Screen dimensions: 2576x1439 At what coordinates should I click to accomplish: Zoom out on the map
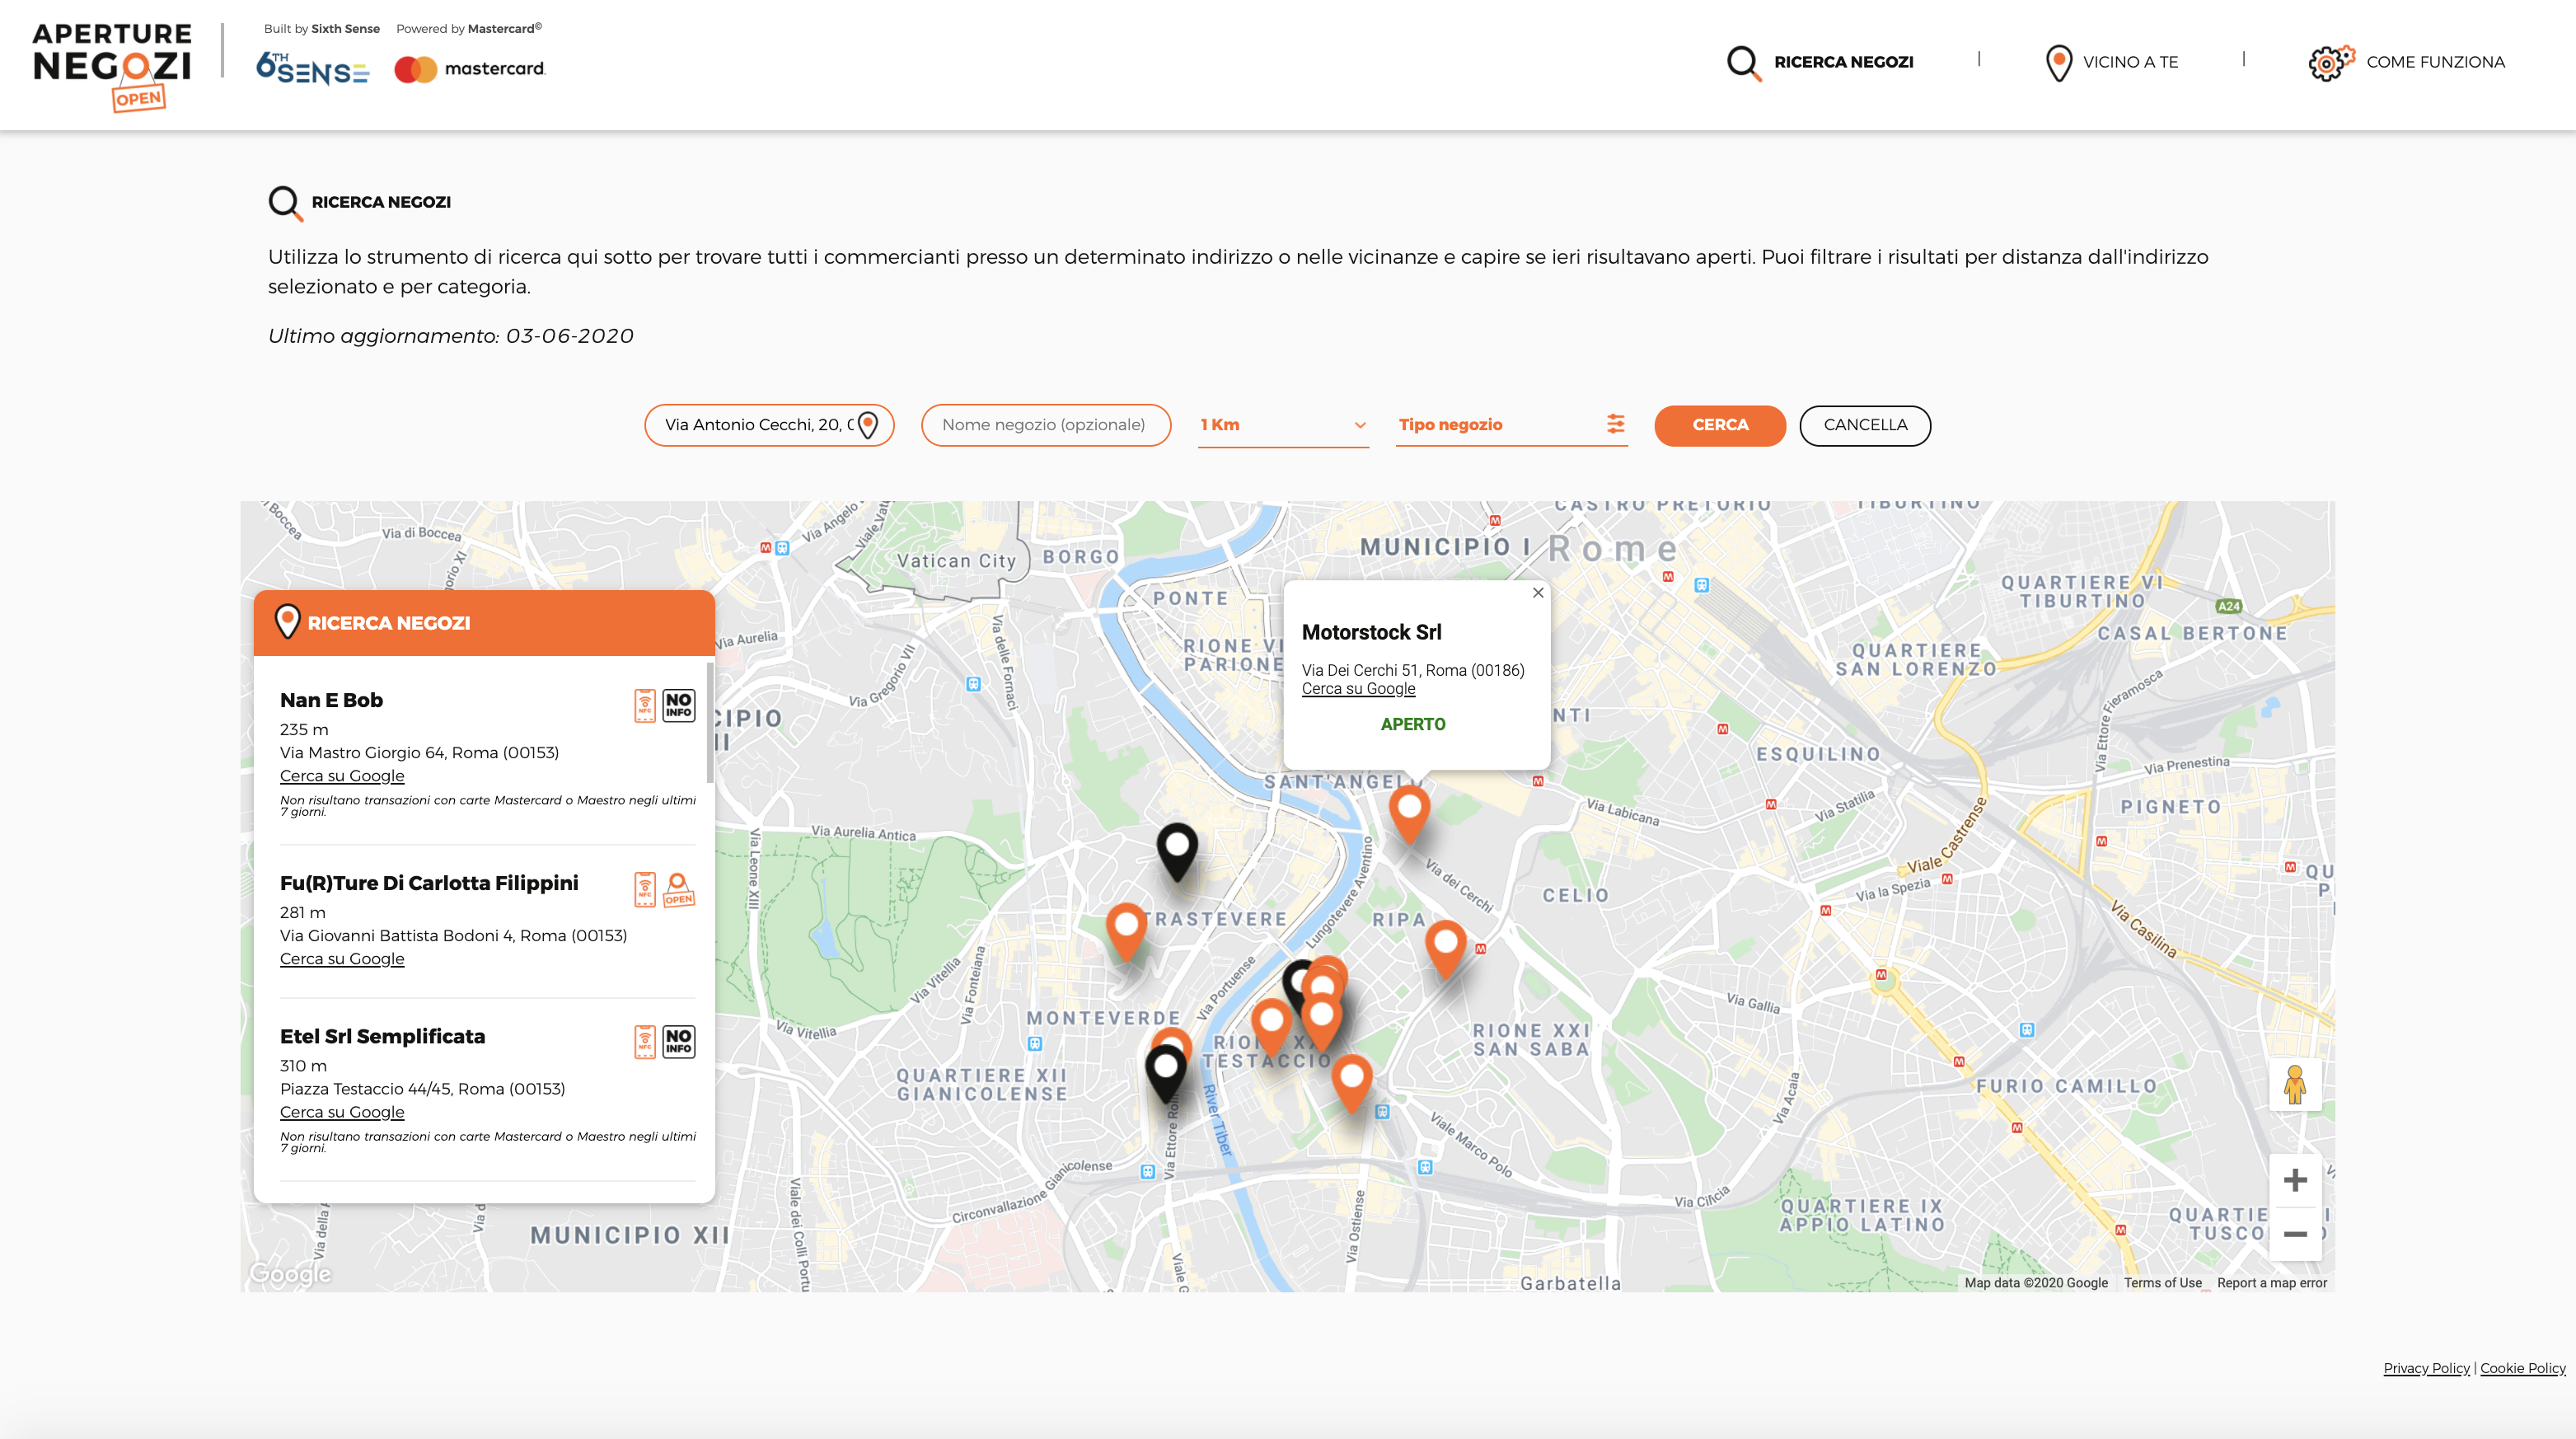(x=2295, y=1234)
